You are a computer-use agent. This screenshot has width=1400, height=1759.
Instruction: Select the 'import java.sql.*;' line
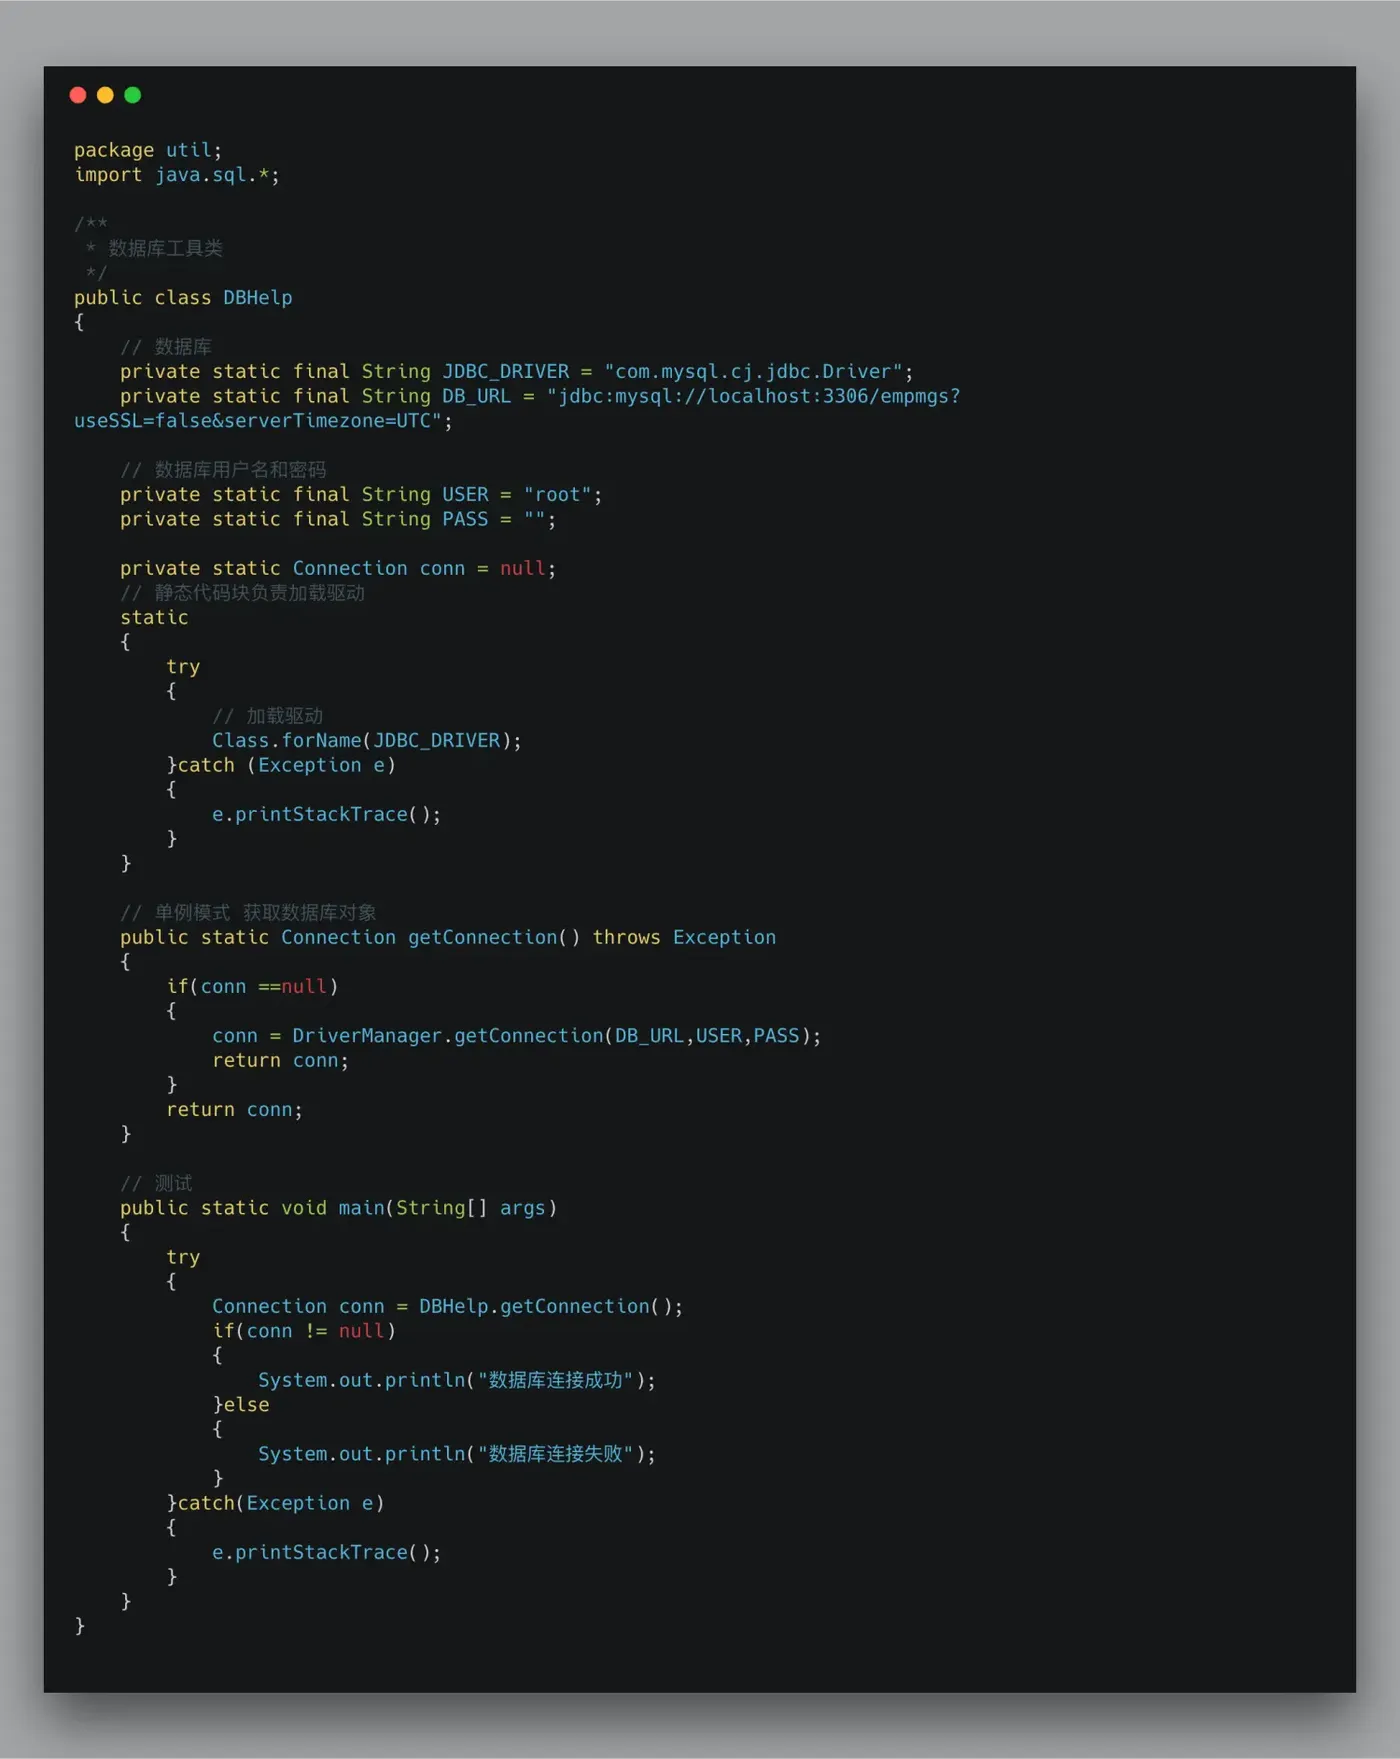[x=177, y=175]
